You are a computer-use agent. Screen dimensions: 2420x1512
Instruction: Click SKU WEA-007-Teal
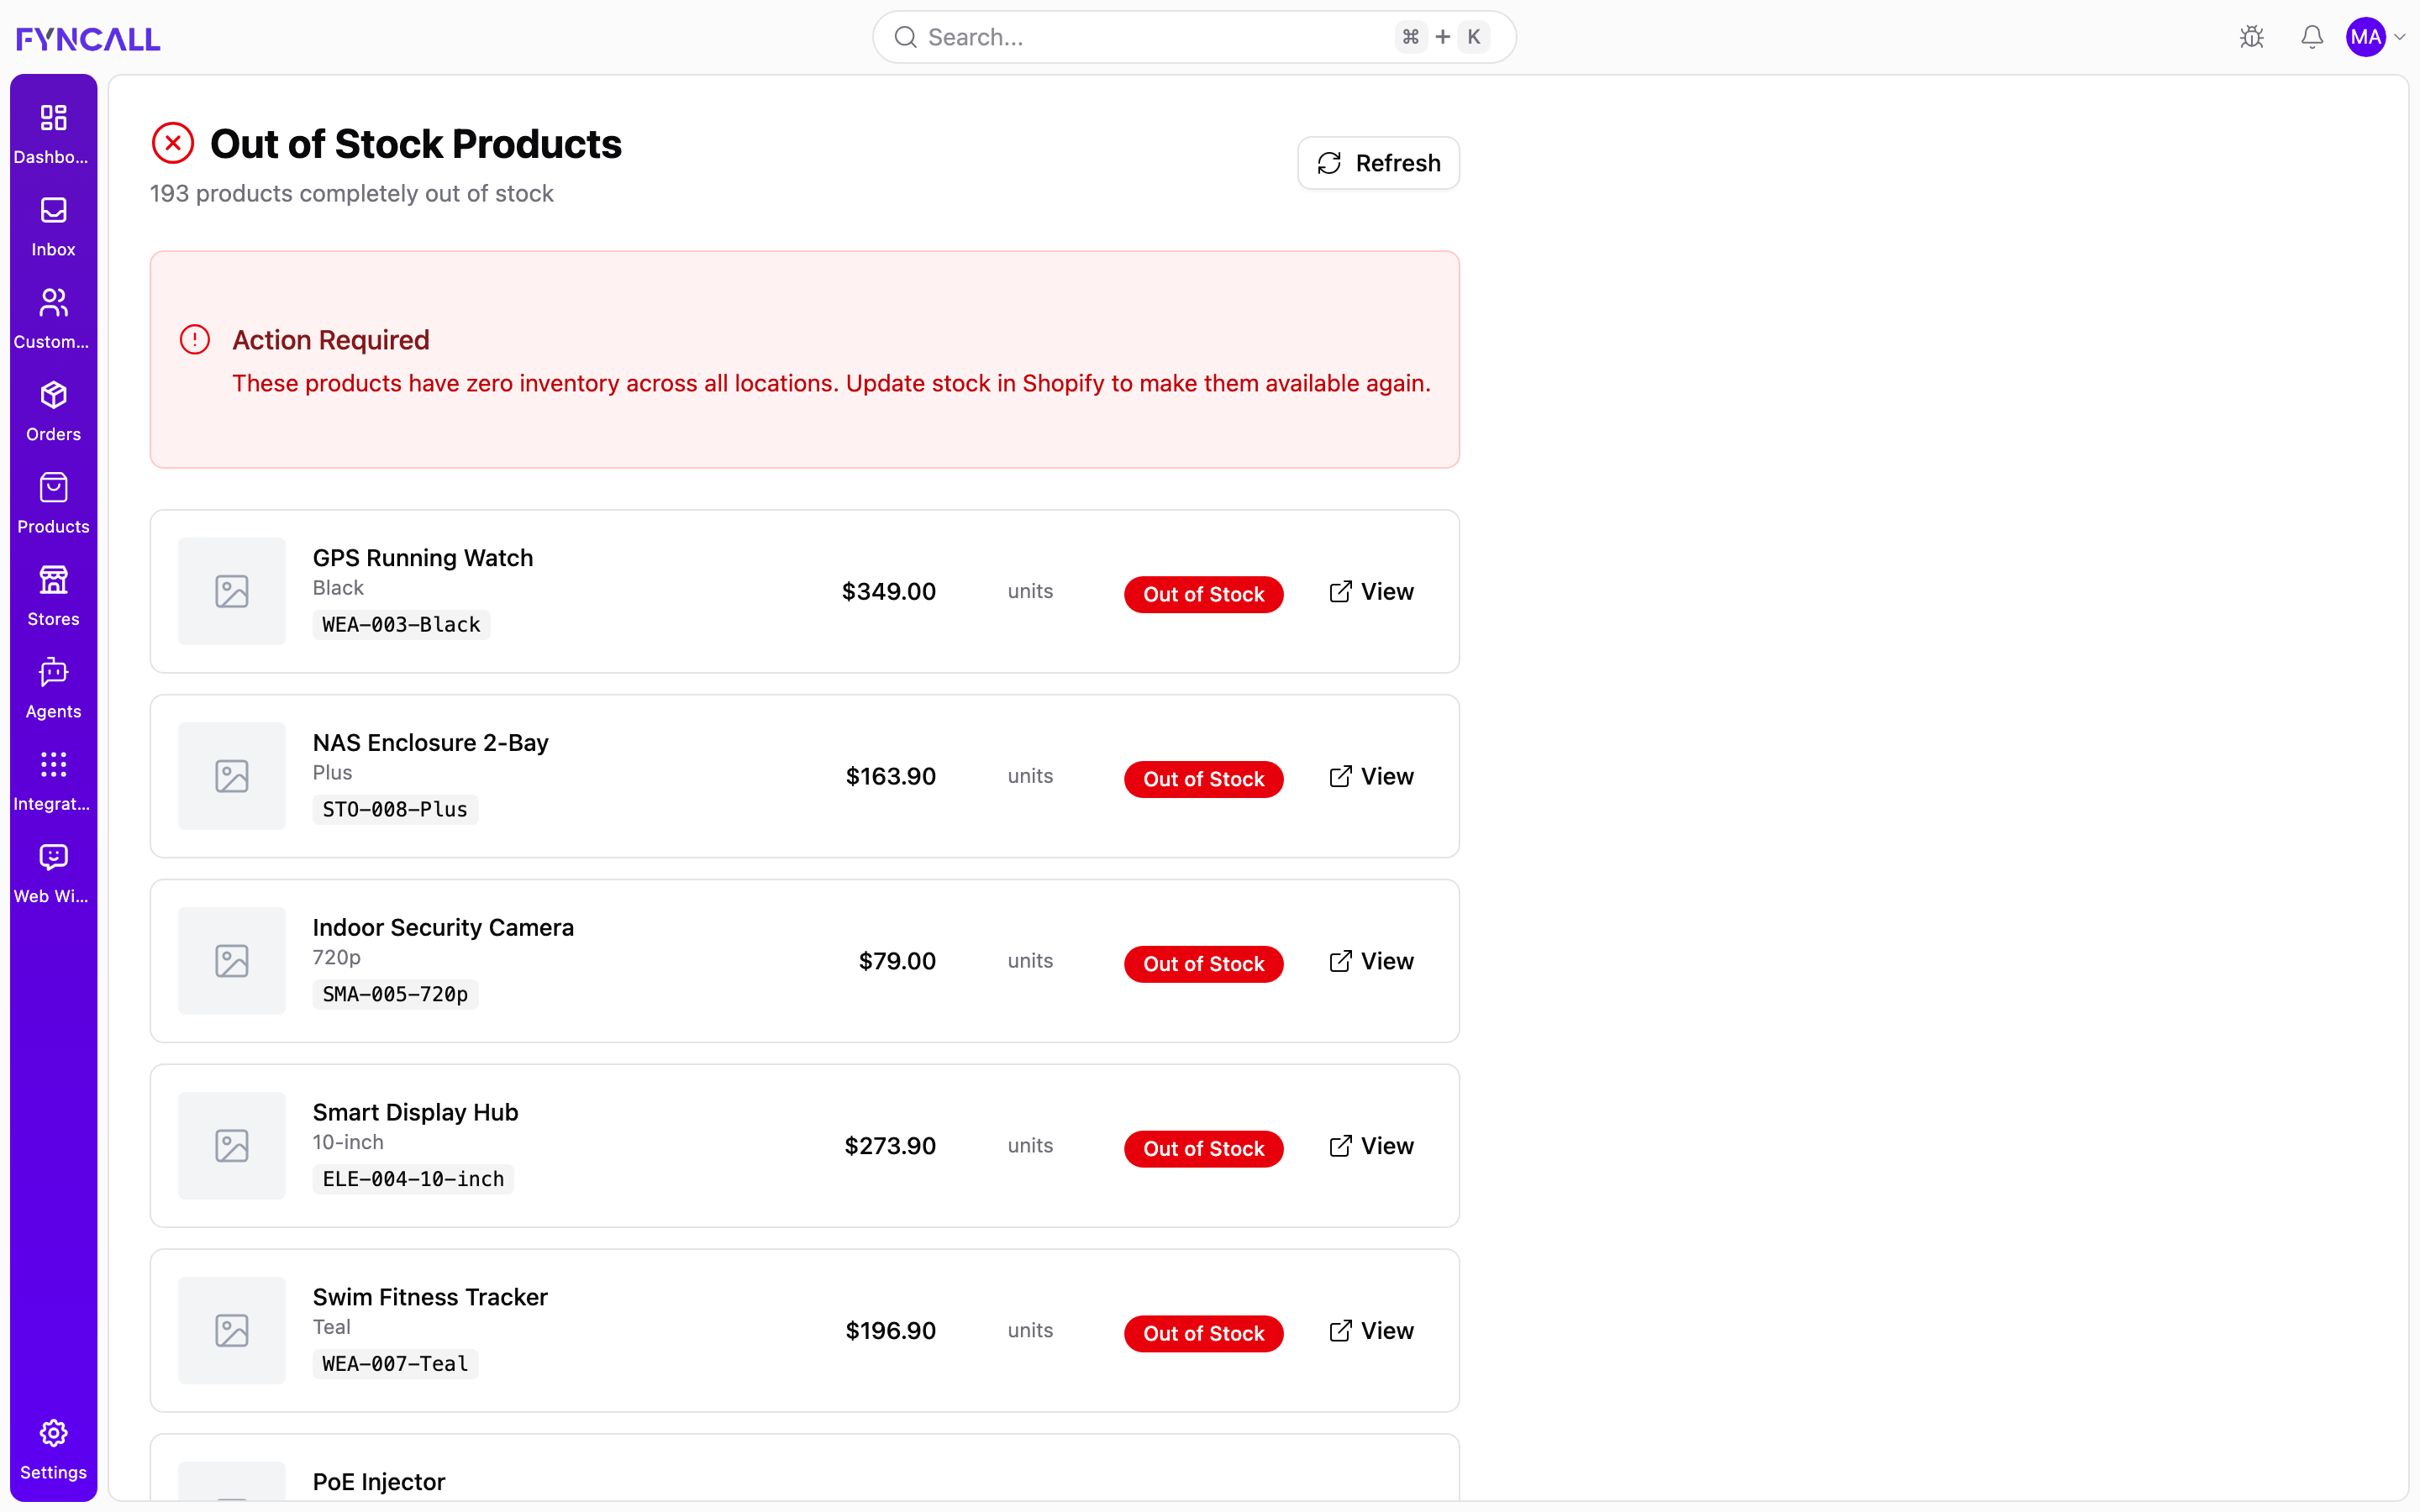point(395,1364)
